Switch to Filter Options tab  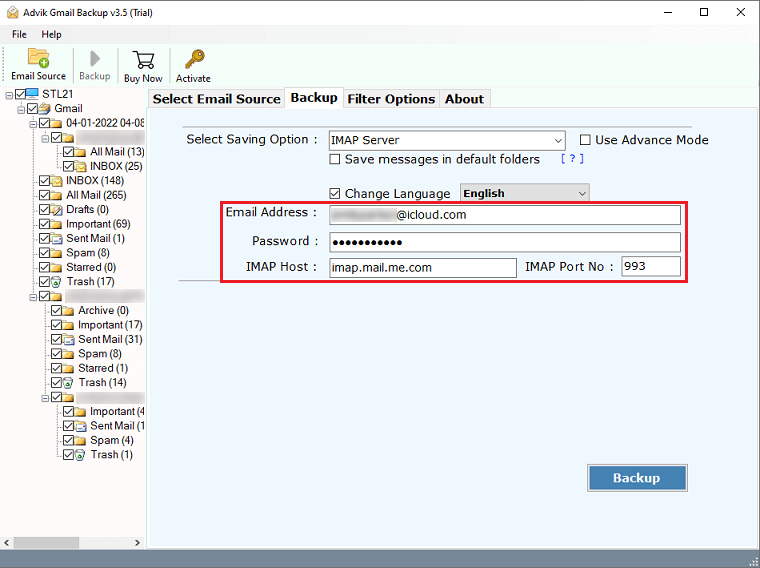pos(391,99)
